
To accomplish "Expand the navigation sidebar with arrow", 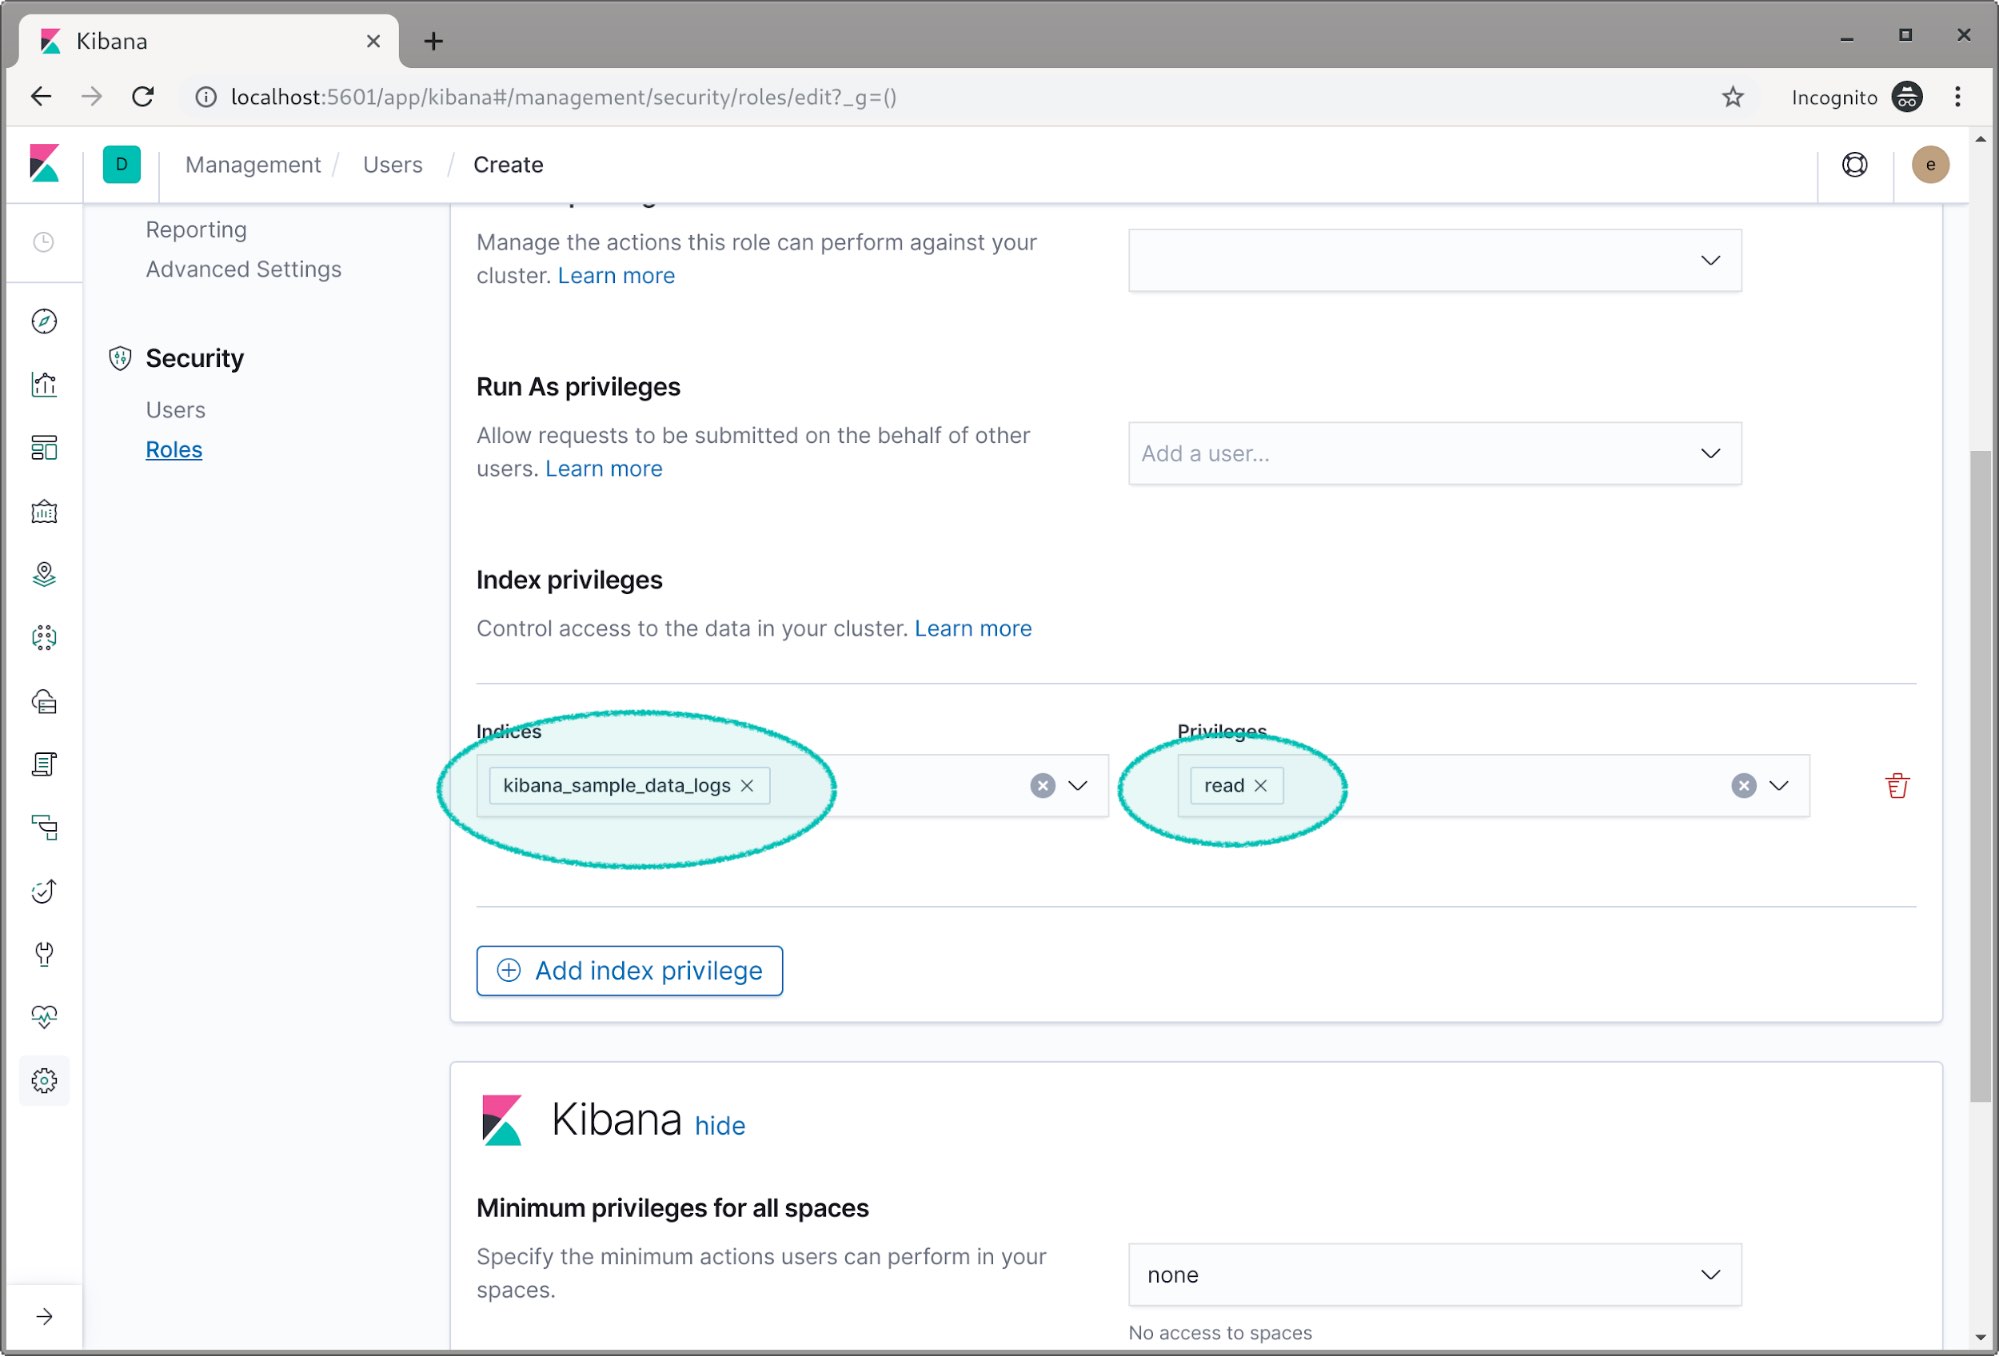I will [44, 1317].
